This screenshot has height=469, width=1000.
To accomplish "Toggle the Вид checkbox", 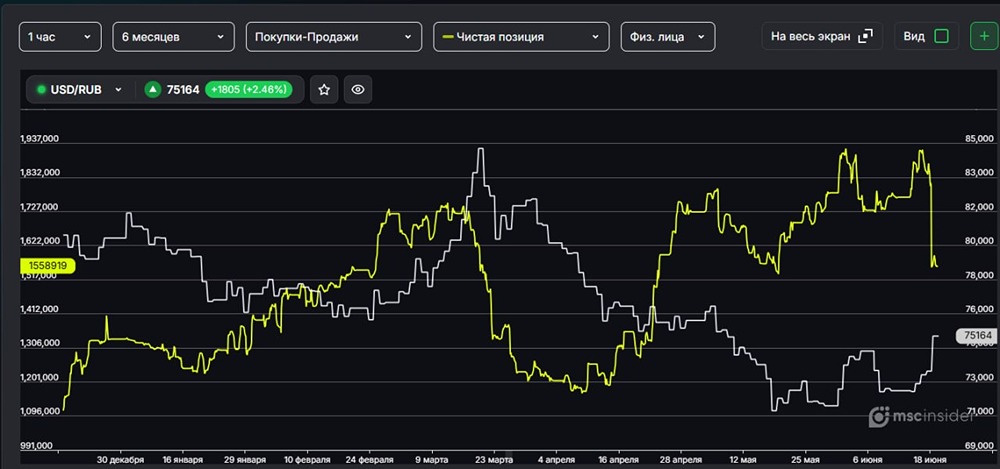I will [941, 36].
